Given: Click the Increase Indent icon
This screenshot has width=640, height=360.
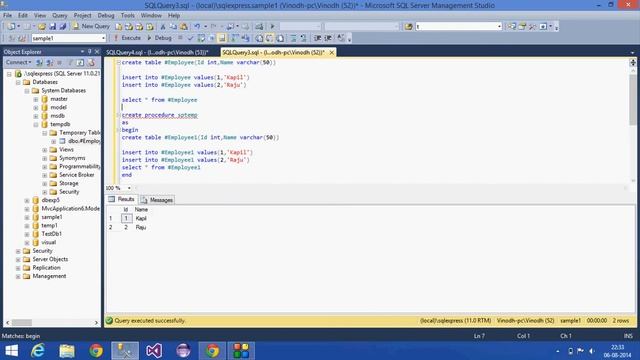Looking at the screenshot, I should click(328, 38).
